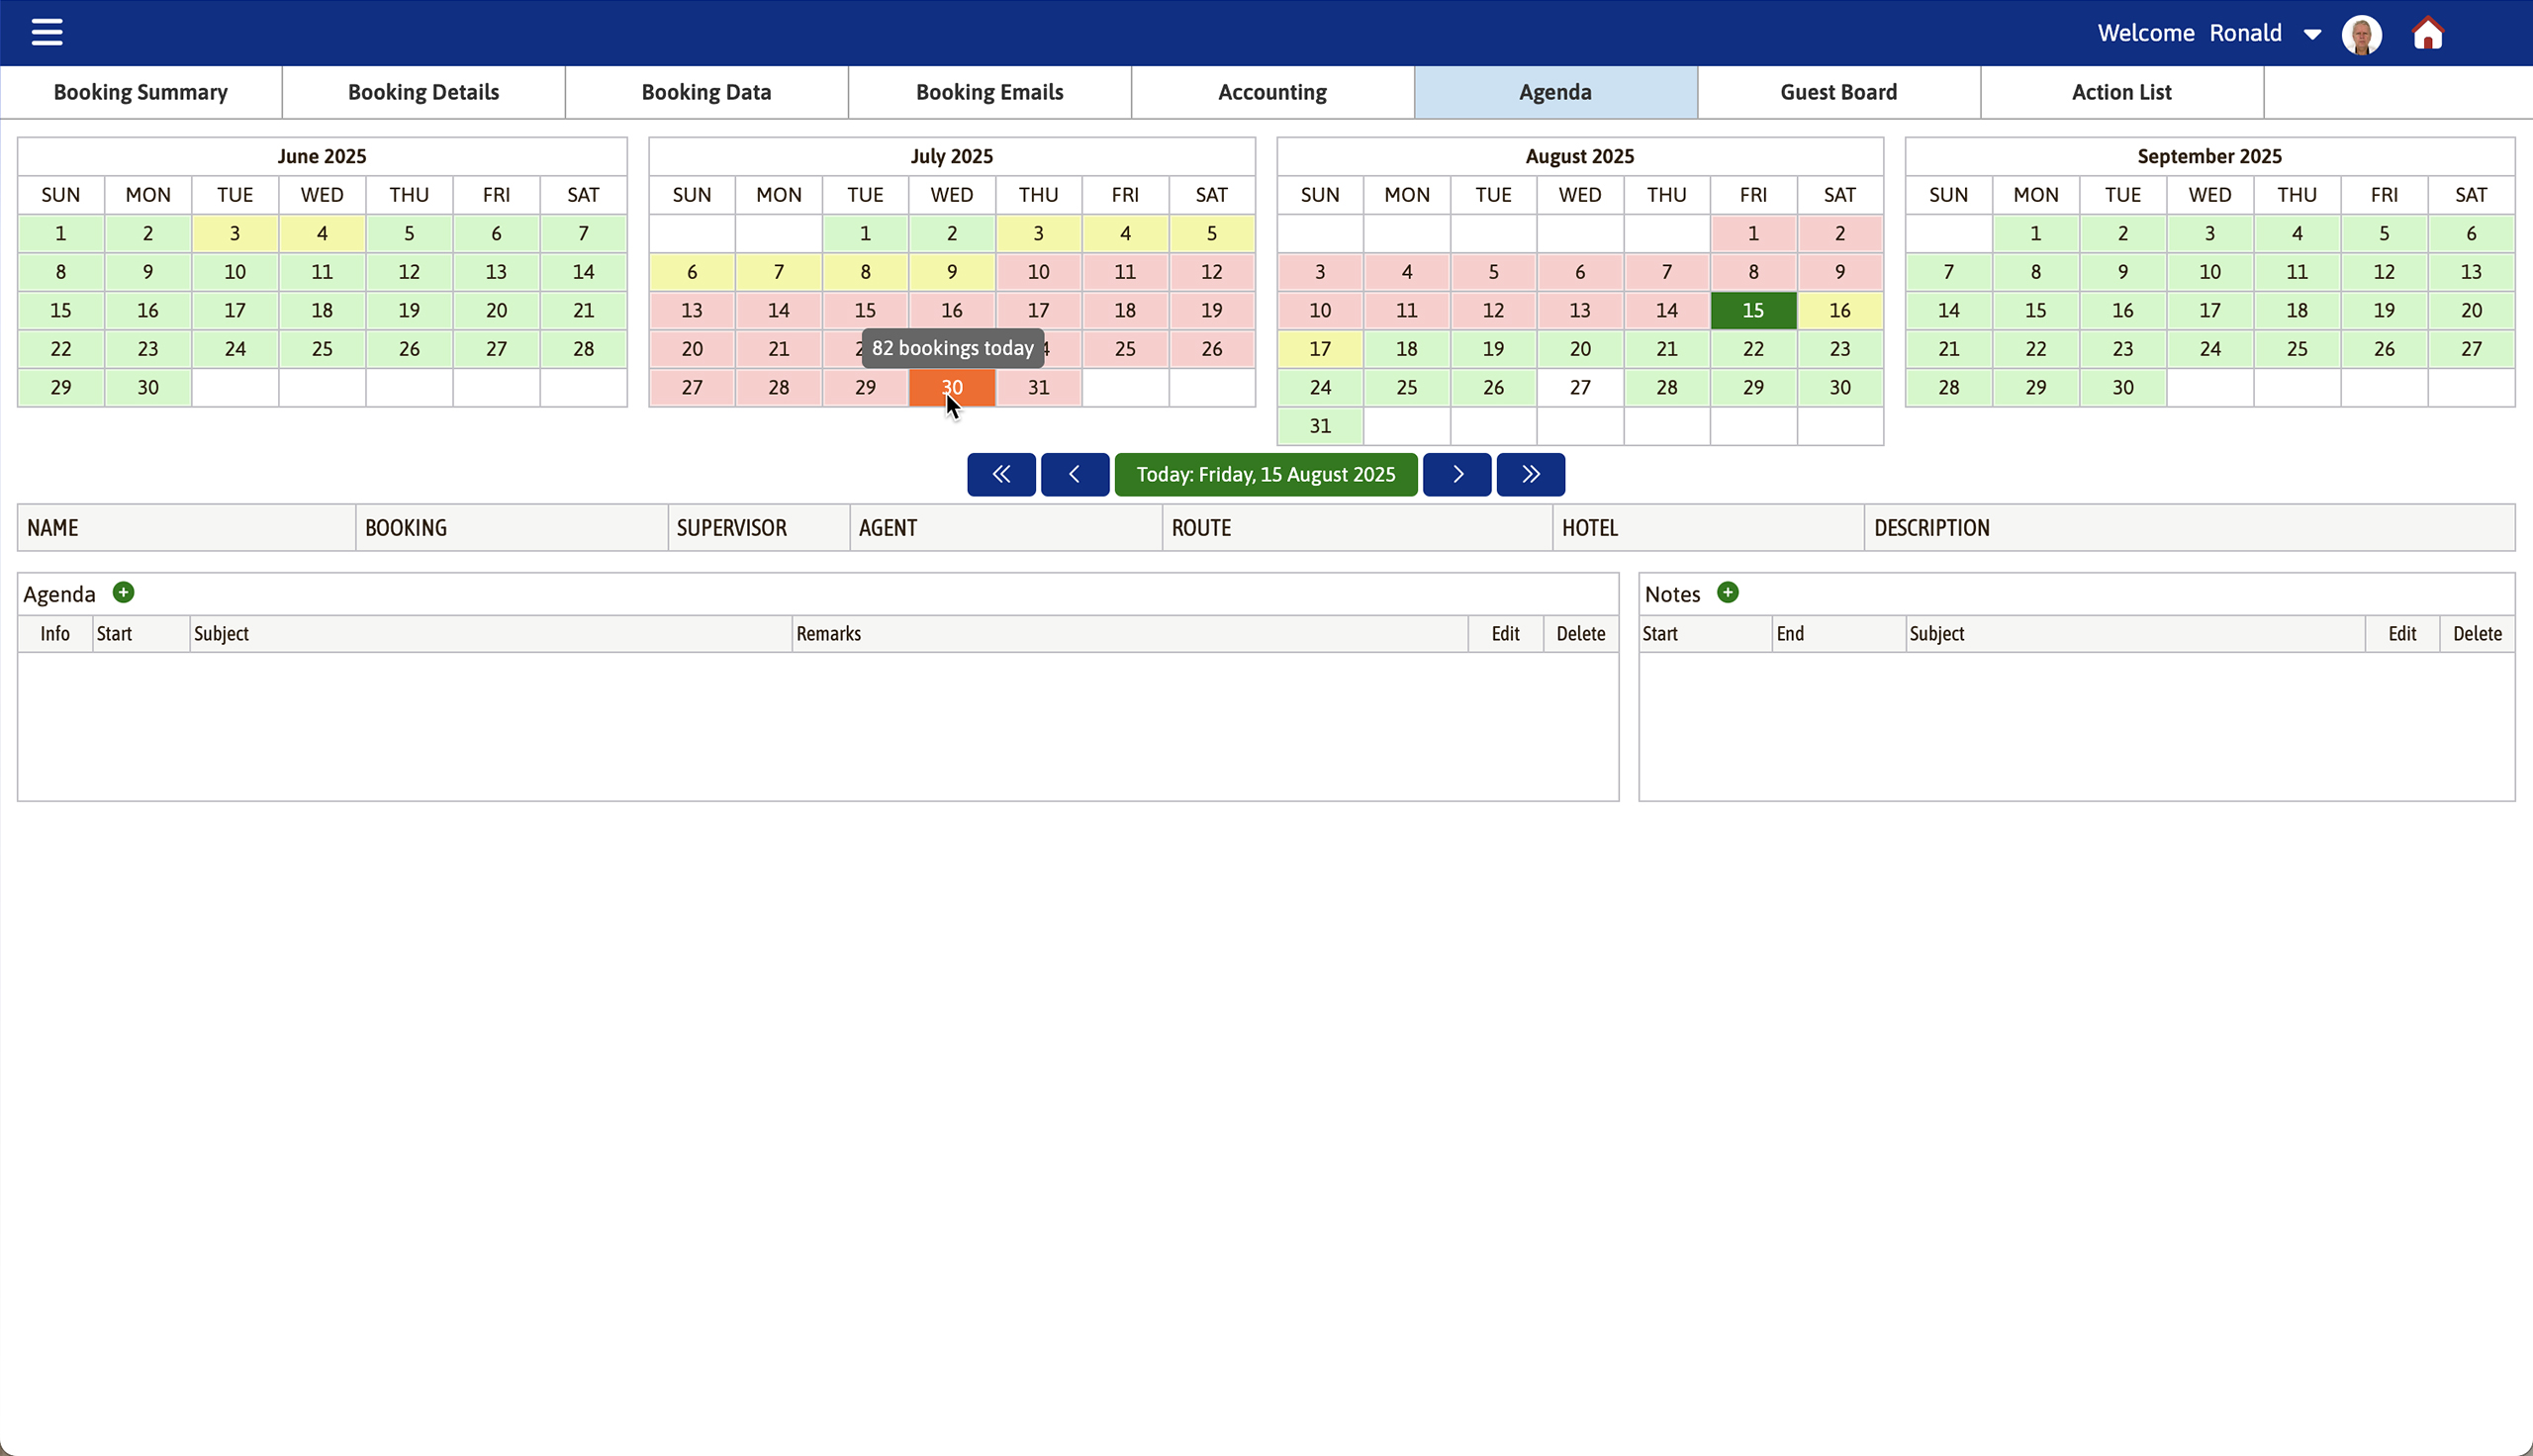Click the home icon in the top bar
2533x1456 pixels.
(2428, 33)
